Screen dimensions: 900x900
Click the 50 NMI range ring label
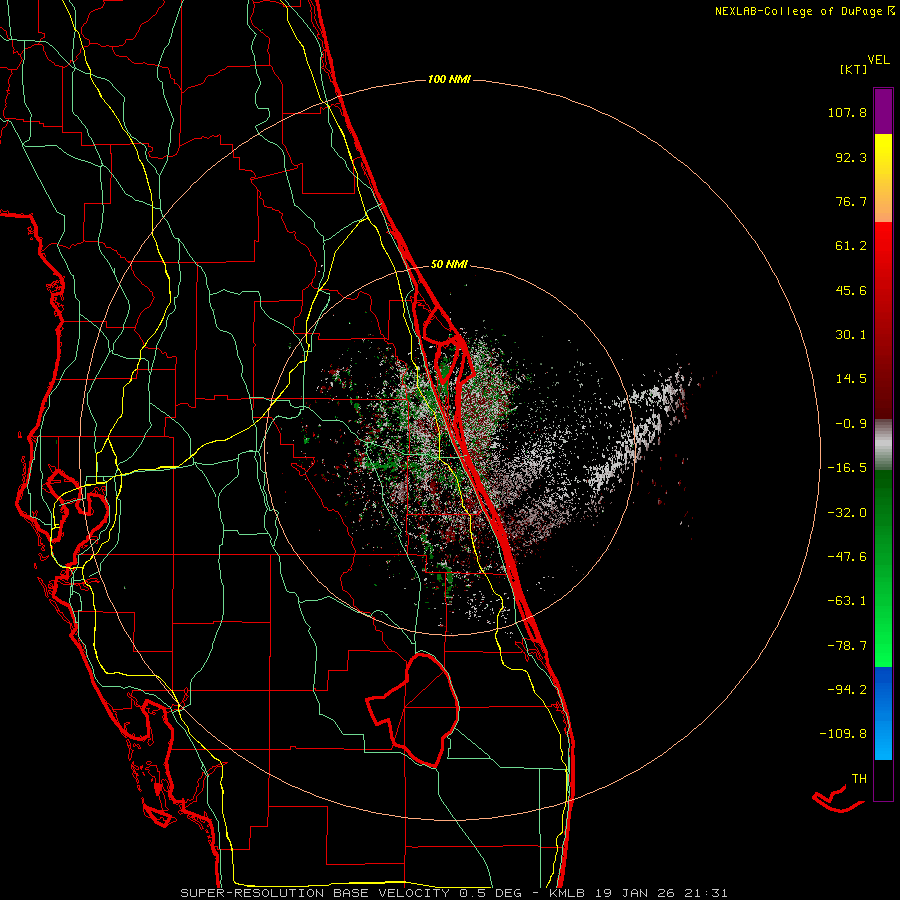coord(449,264)
